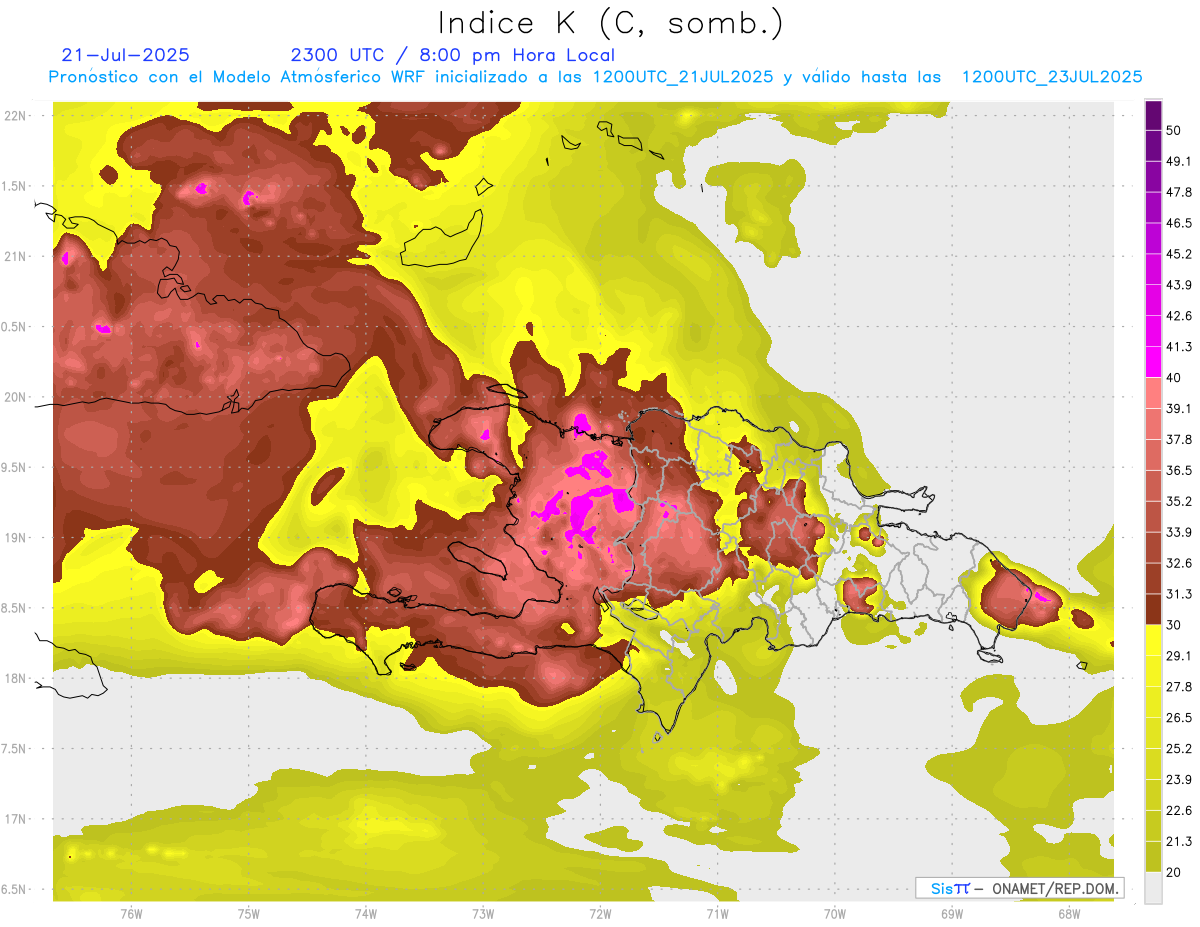
Task: Pick the olive swatch between 20 and 21.3
Action: point(1153,856)
